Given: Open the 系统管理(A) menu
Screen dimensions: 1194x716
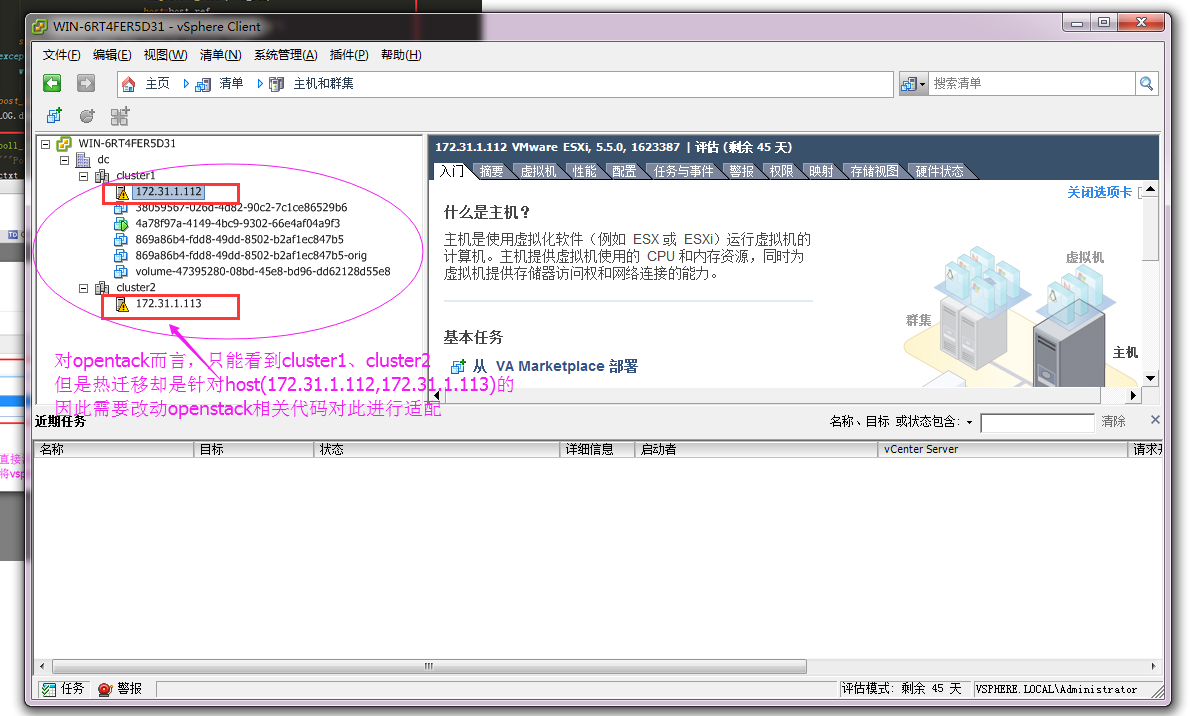Looking at the screenshot, I should [286, 55].
